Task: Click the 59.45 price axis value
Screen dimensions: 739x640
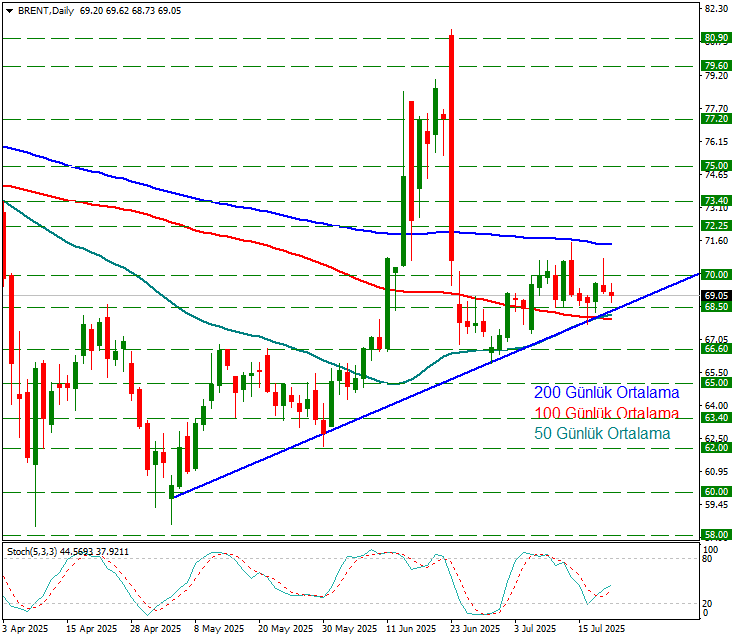Action: pos(716,505)
